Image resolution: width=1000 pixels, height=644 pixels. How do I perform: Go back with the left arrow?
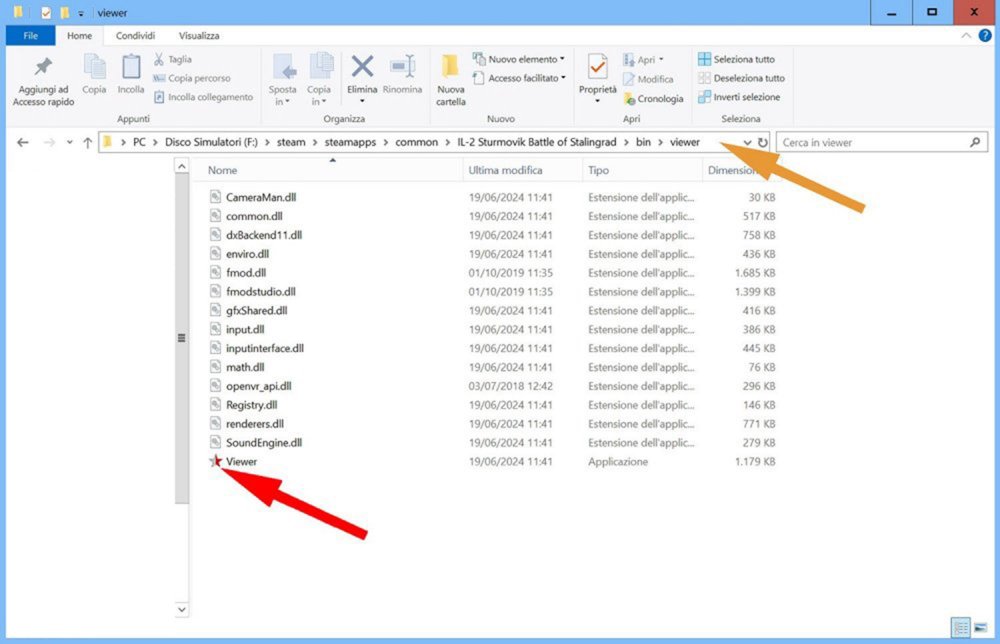point(23,143)
